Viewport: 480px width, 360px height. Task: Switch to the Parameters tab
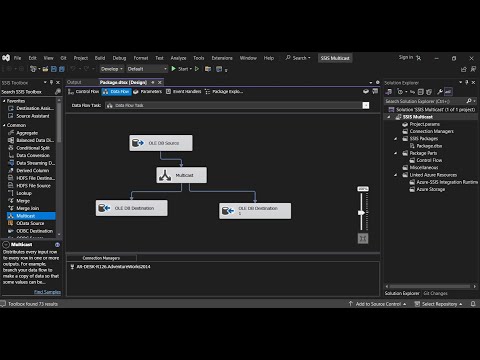coord(148,92)
